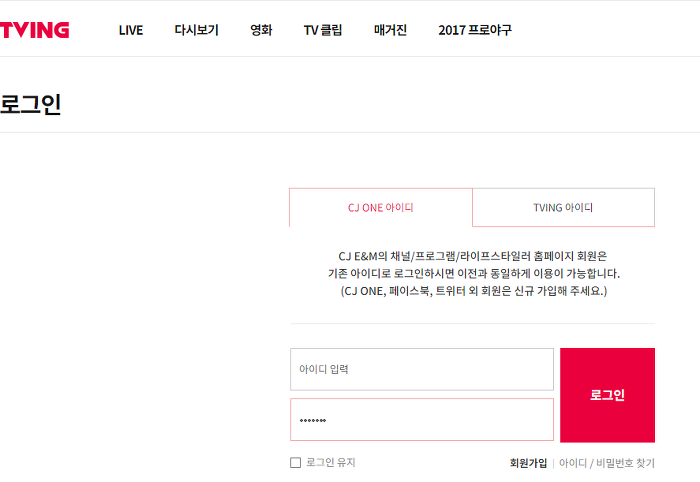Click the TVING logo
Screen dimensions: 700x482
34,30
